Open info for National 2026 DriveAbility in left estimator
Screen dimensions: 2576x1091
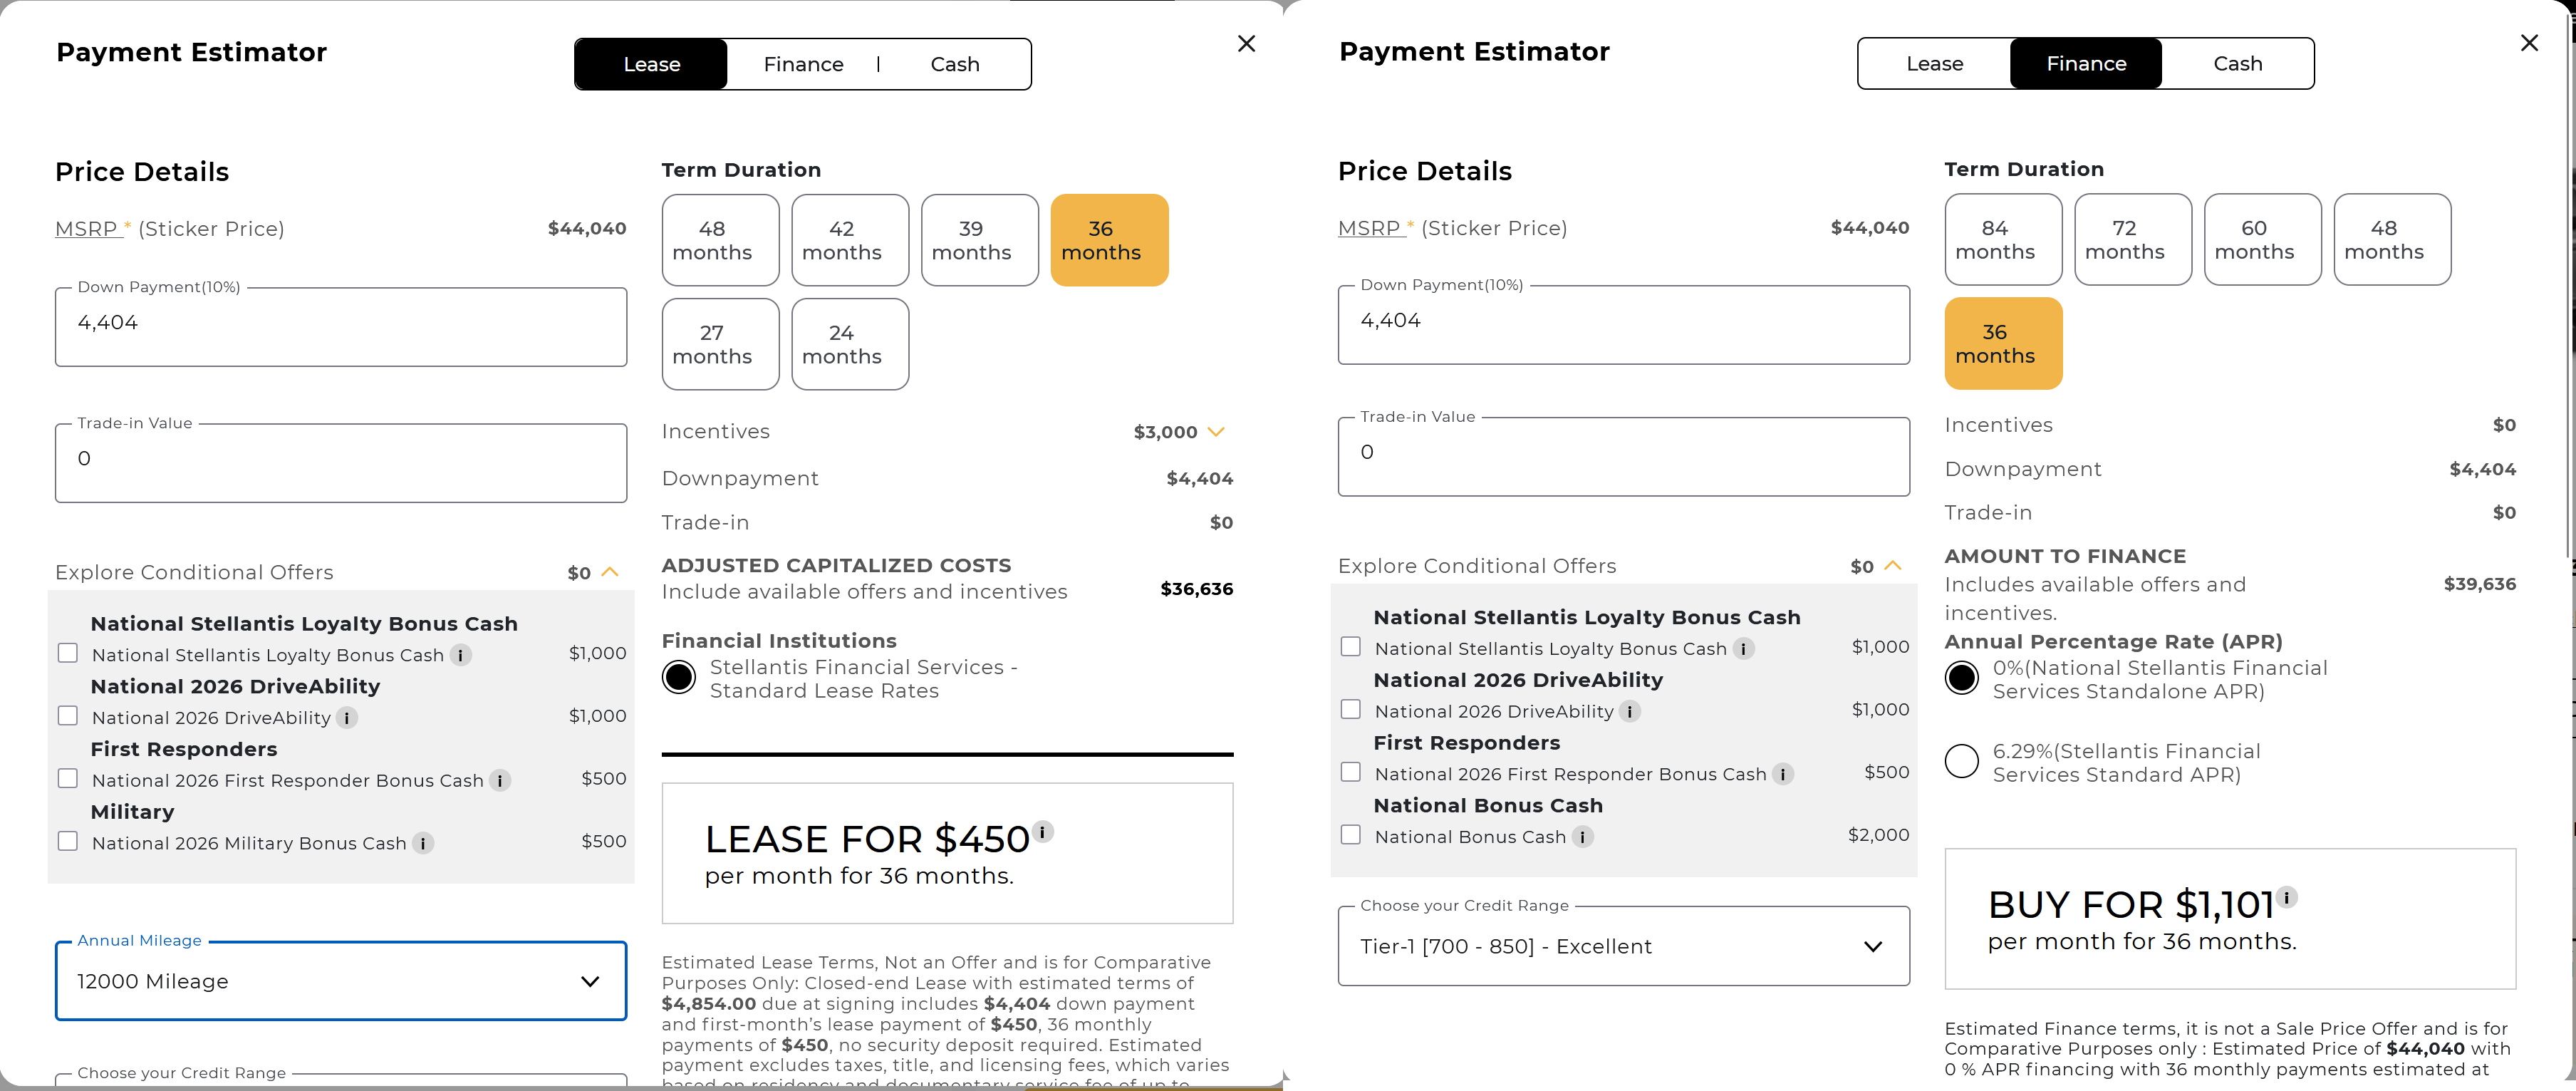pyautogui.click(x=347, y=718)
